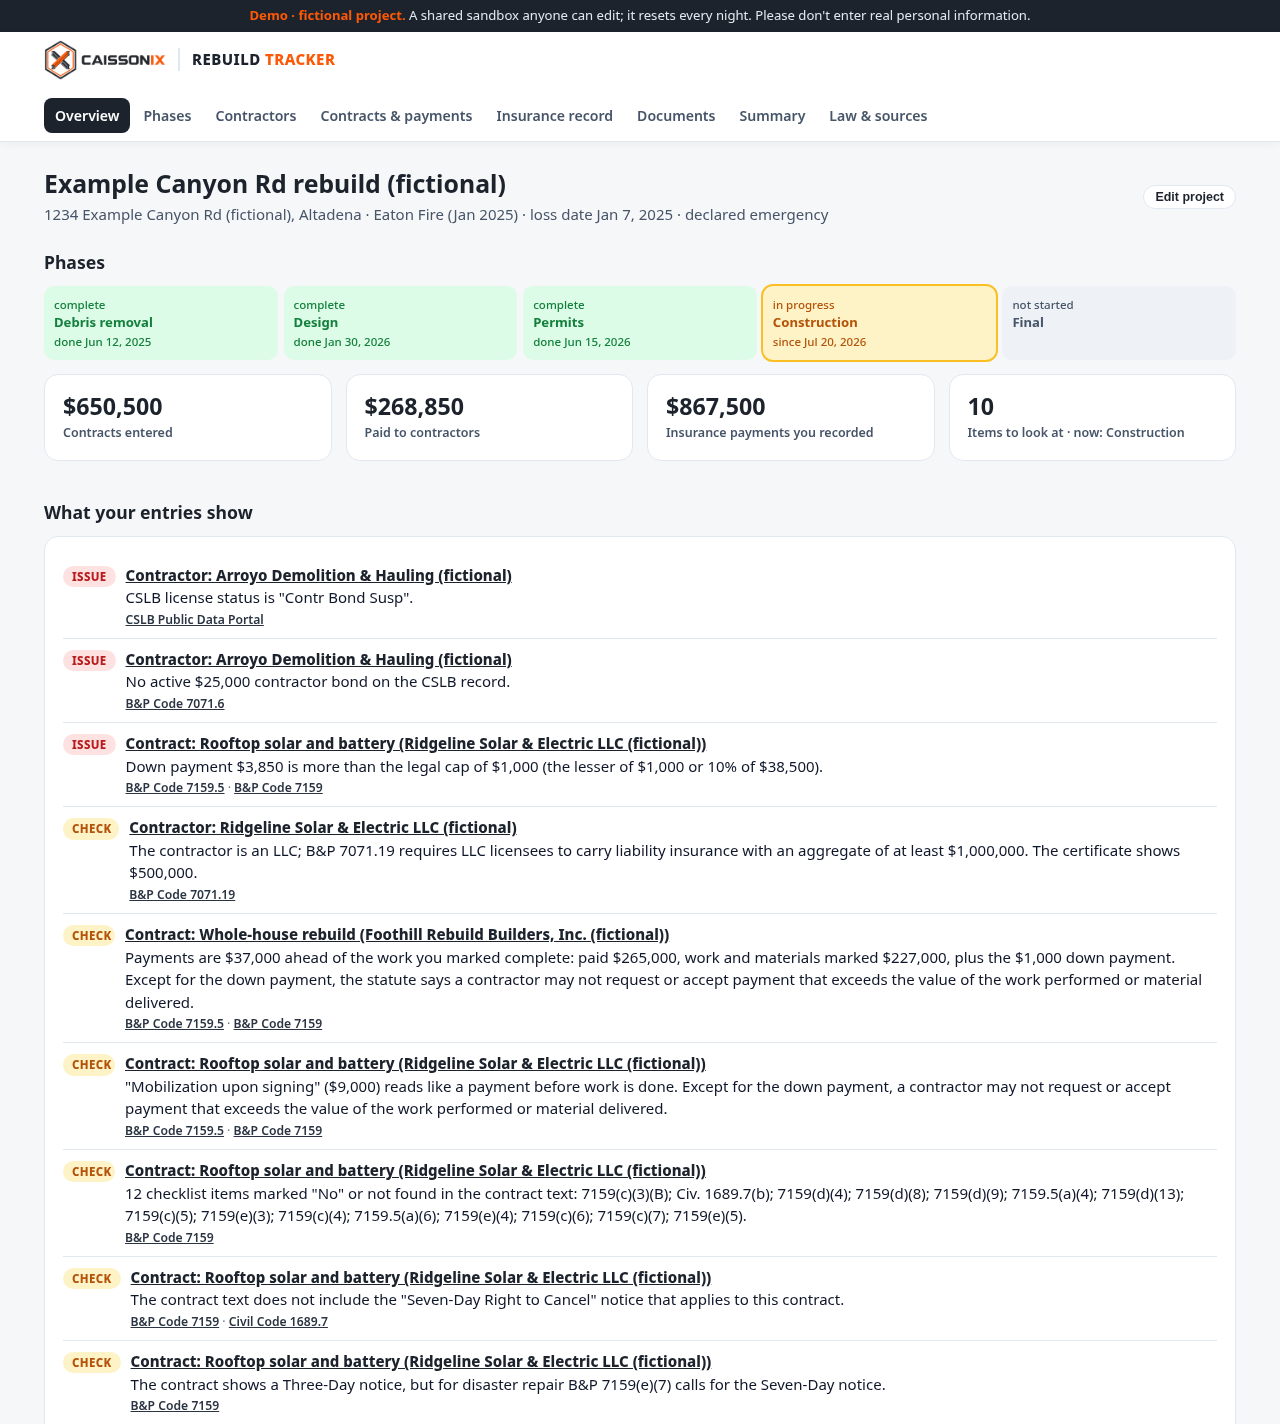
Task: Open the $268,850 Paid to contractors card
Action: tap(489, 417)
